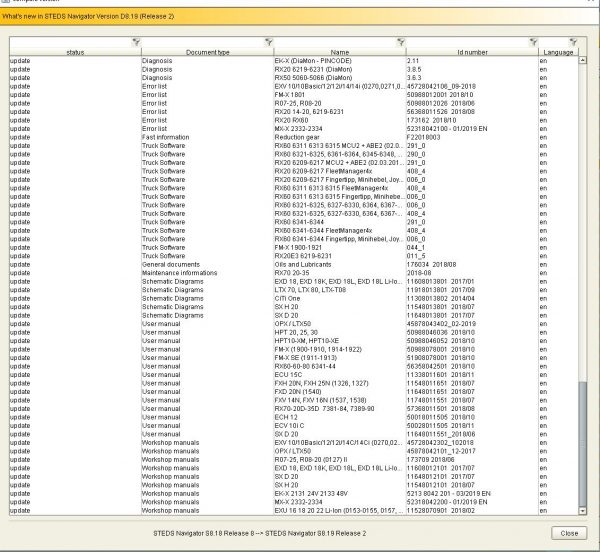Viewport: 600px width, 552px height.
Task: Click the scrollbar down arrow
Action: click(x=582, y=511)
